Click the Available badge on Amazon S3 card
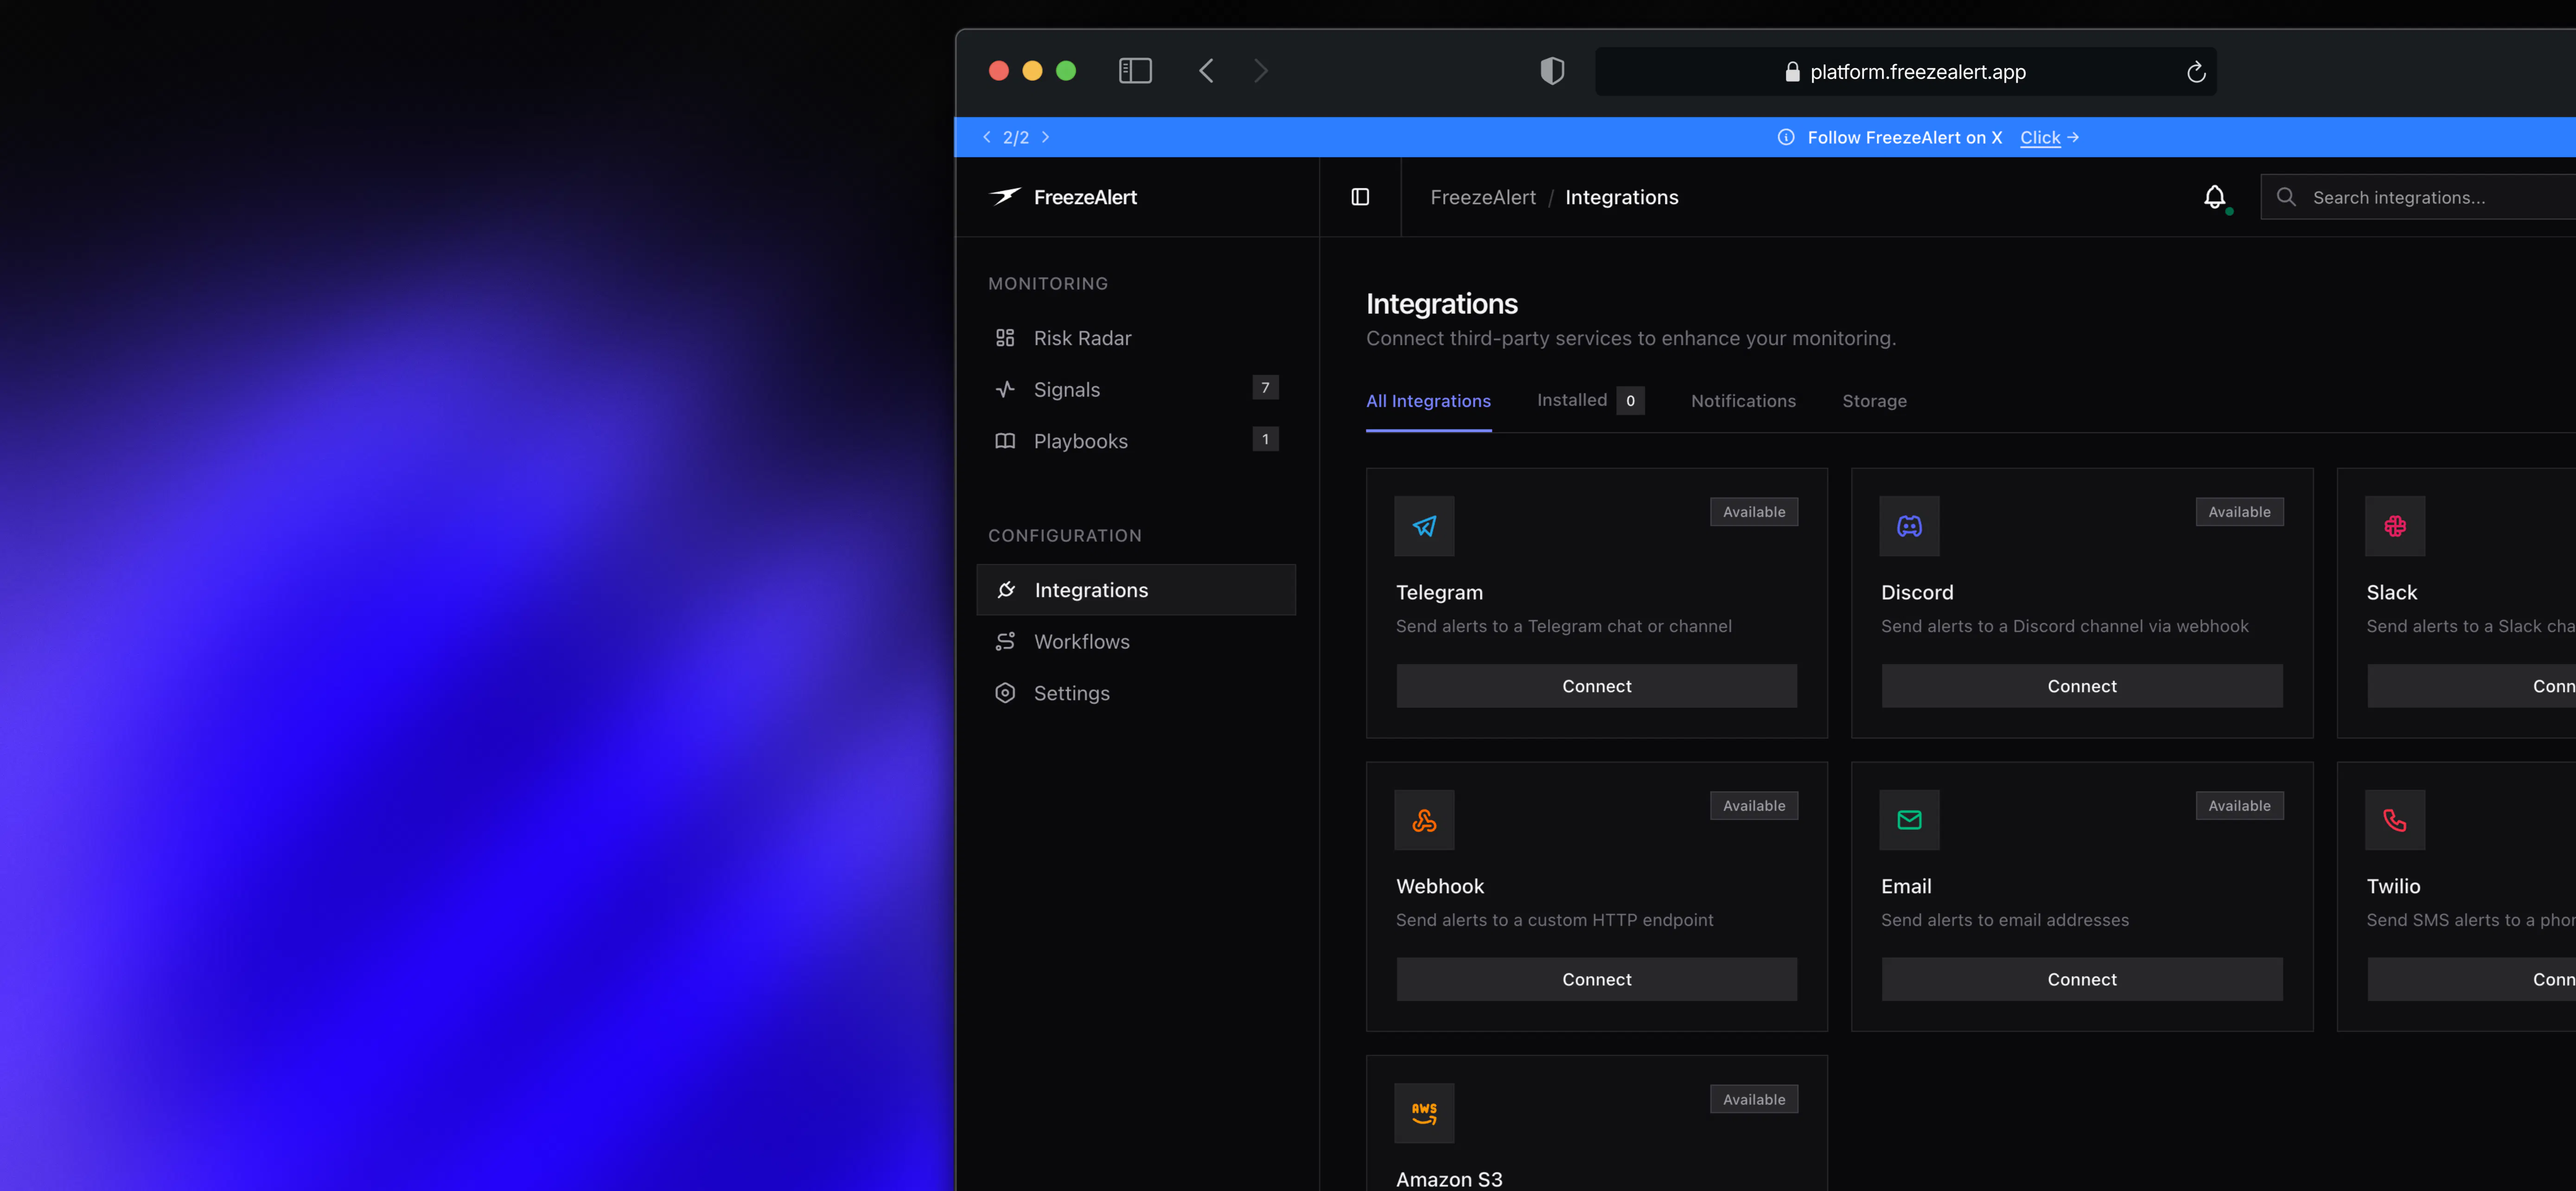The height and width of the screenshot is (1191, 2576). [1754, 1099]
